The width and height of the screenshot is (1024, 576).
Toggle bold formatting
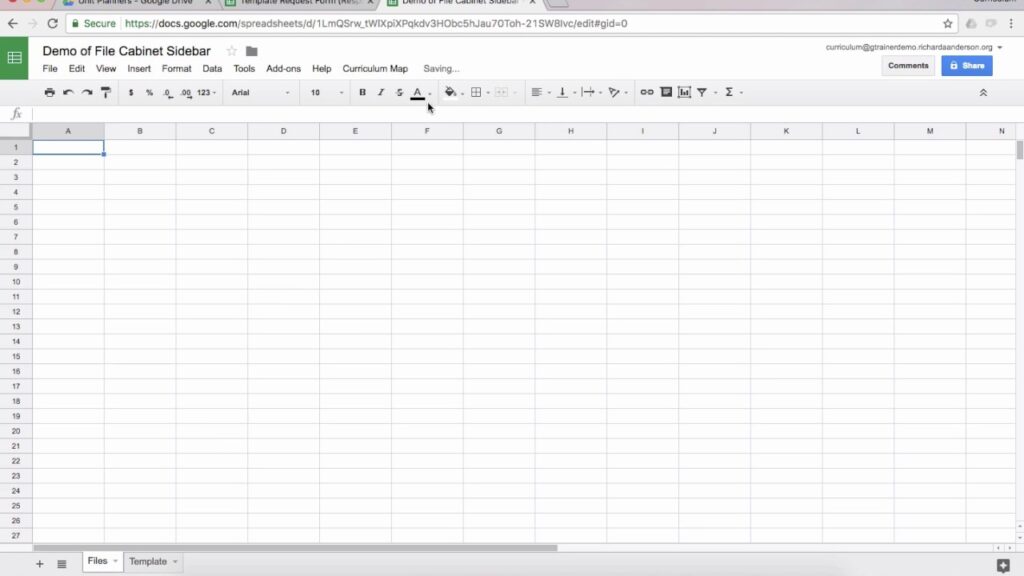362,92
